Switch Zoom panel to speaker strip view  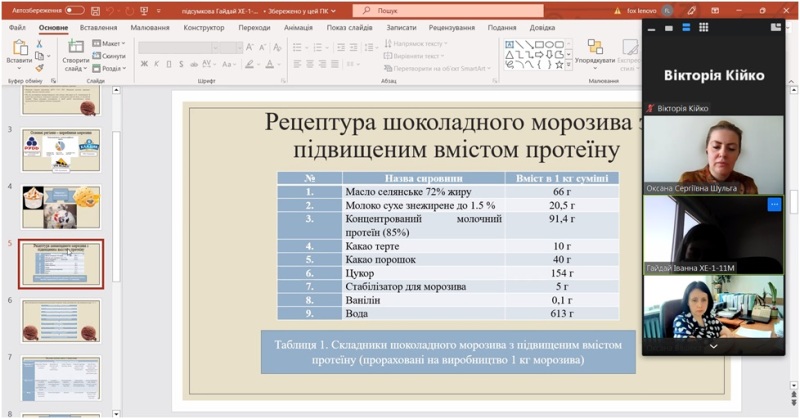click(686, 28)
